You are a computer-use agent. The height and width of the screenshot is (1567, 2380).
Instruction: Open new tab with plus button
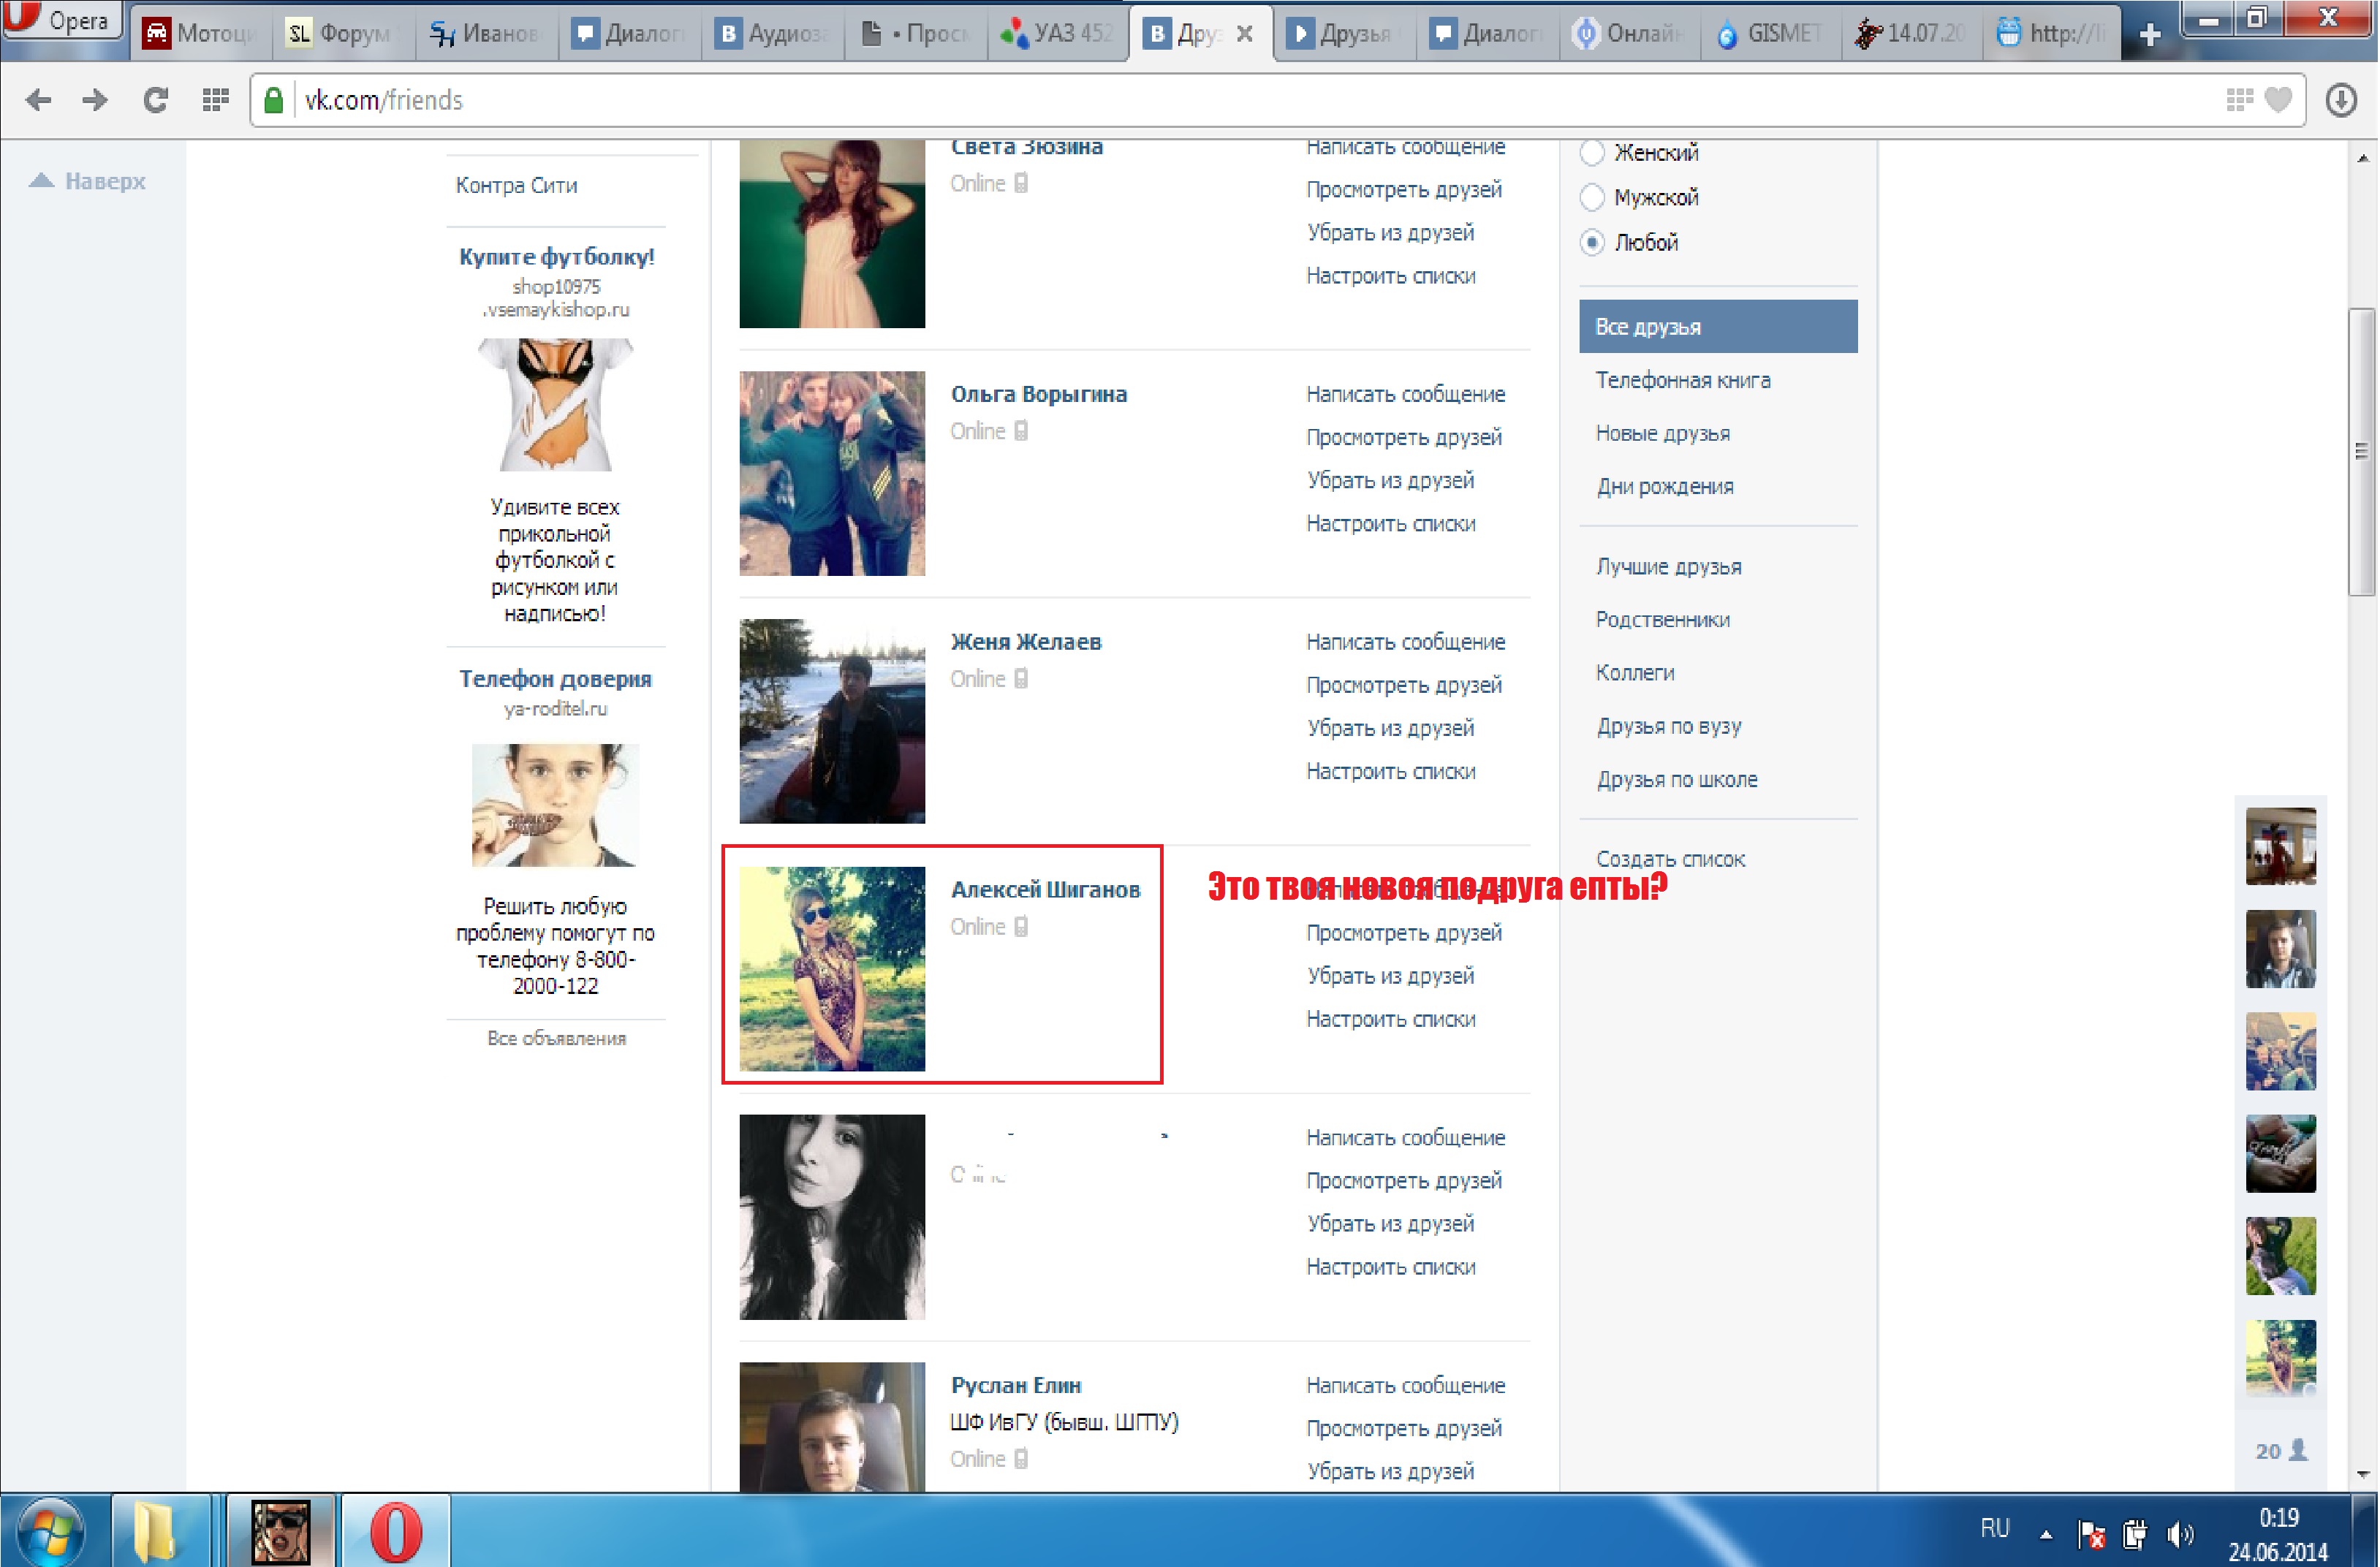click(x=2149, y=35)
